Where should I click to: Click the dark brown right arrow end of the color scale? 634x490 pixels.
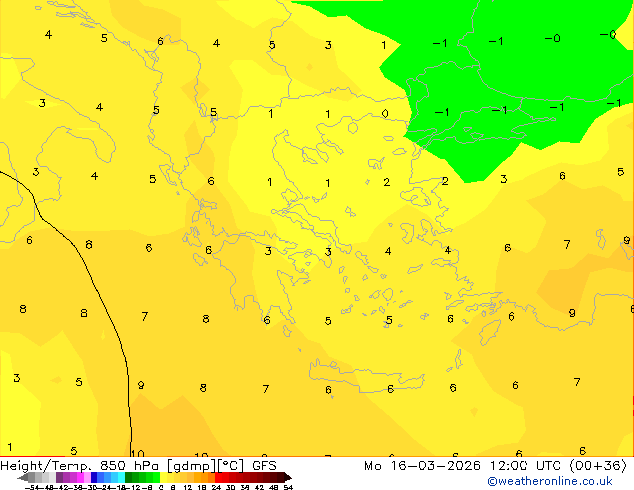click(288, 478)
